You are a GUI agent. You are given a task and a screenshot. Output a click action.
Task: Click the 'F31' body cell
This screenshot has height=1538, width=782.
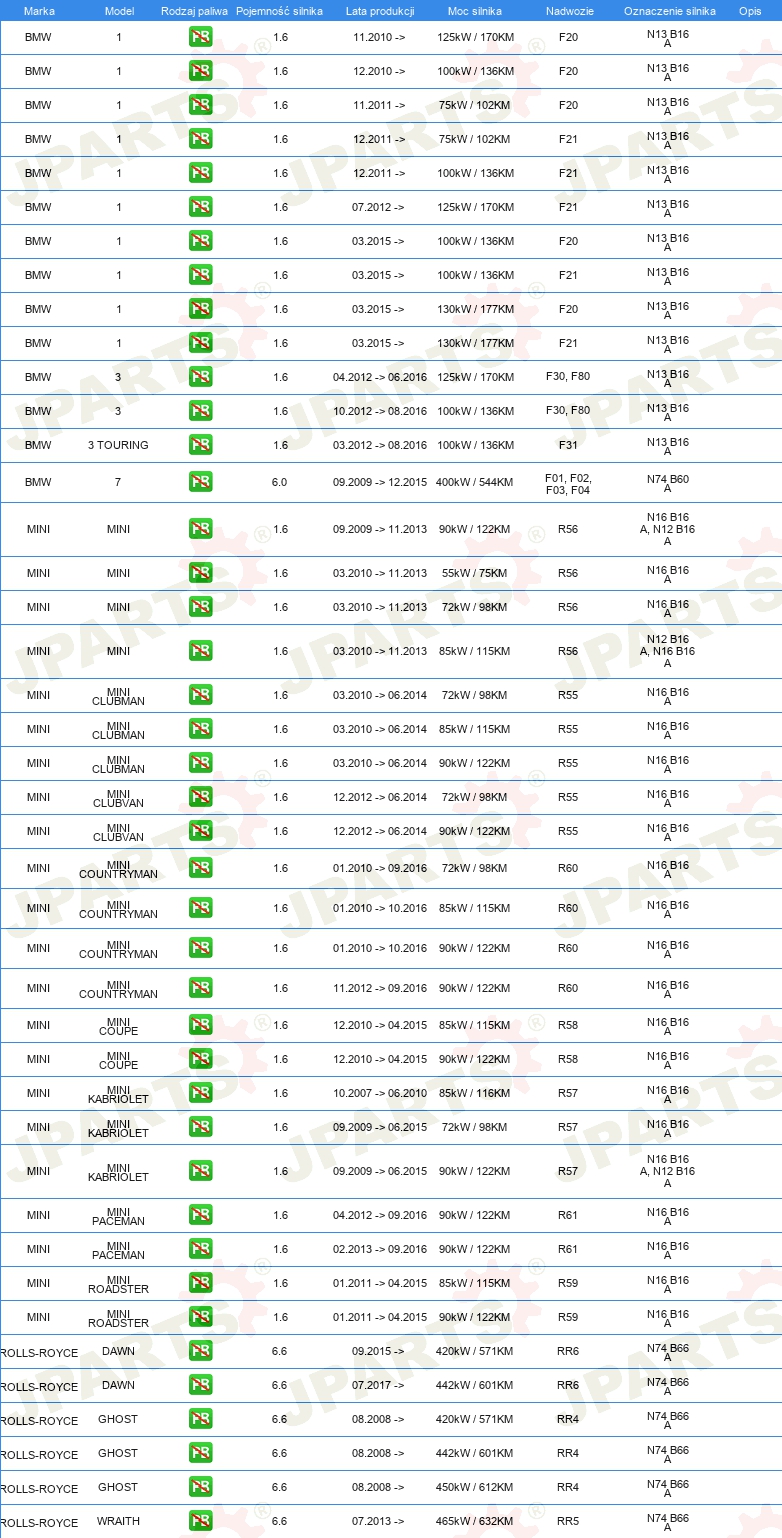(x=568, y=445)
